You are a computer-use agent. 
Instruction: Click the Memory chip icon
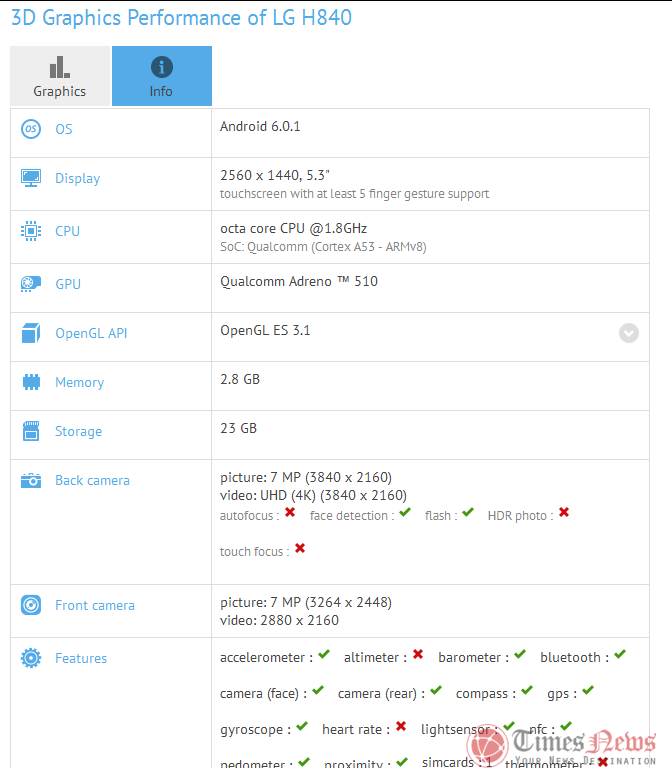click(31, 382)
